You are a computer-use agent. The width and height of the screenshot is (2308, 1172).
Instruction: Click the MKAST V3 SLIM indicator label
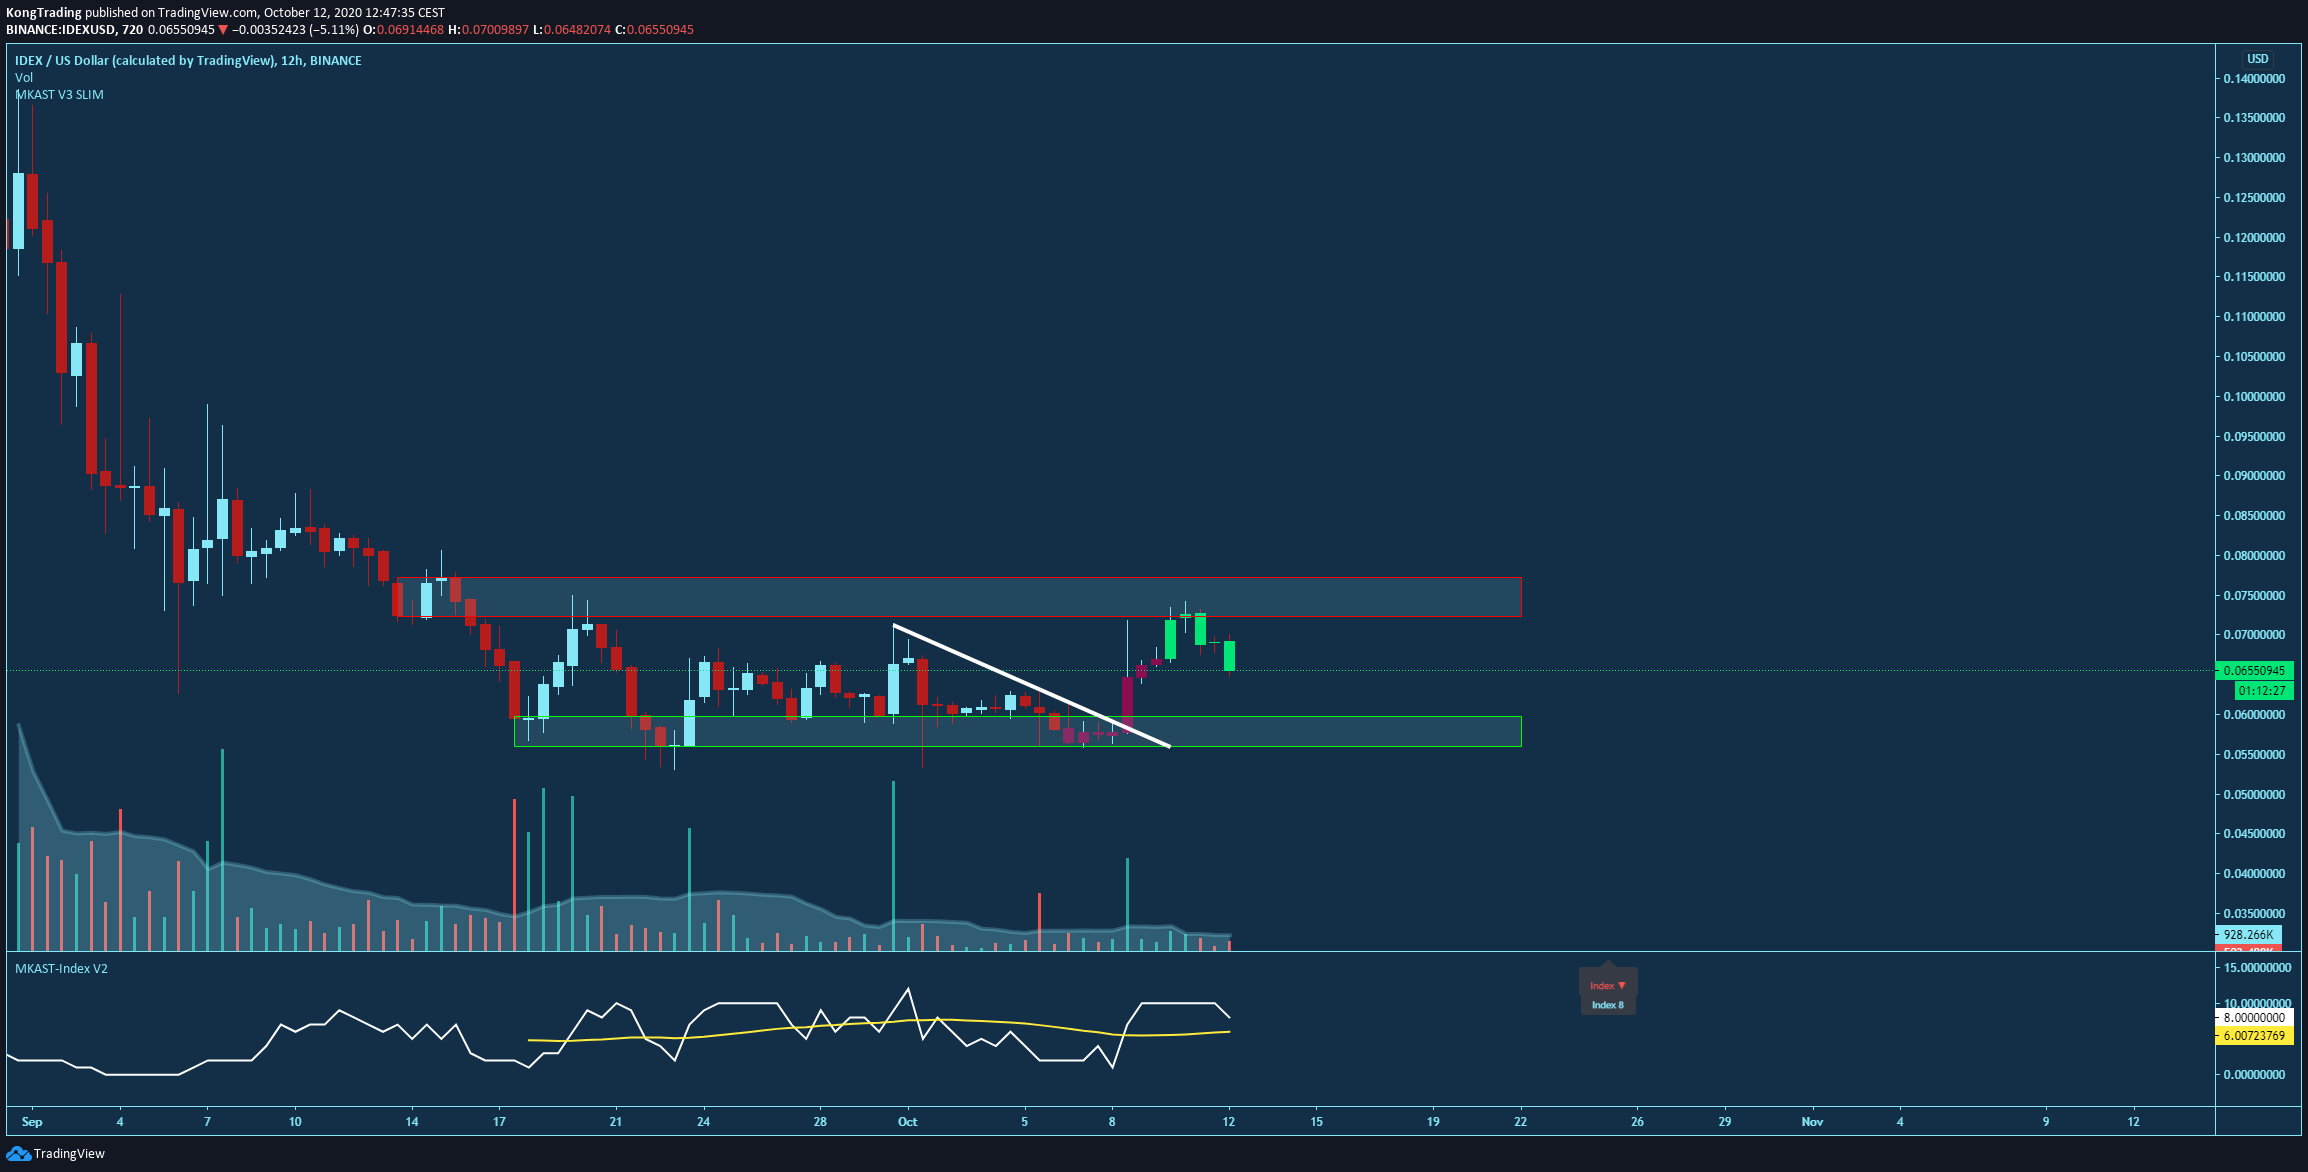click(59, 95)
